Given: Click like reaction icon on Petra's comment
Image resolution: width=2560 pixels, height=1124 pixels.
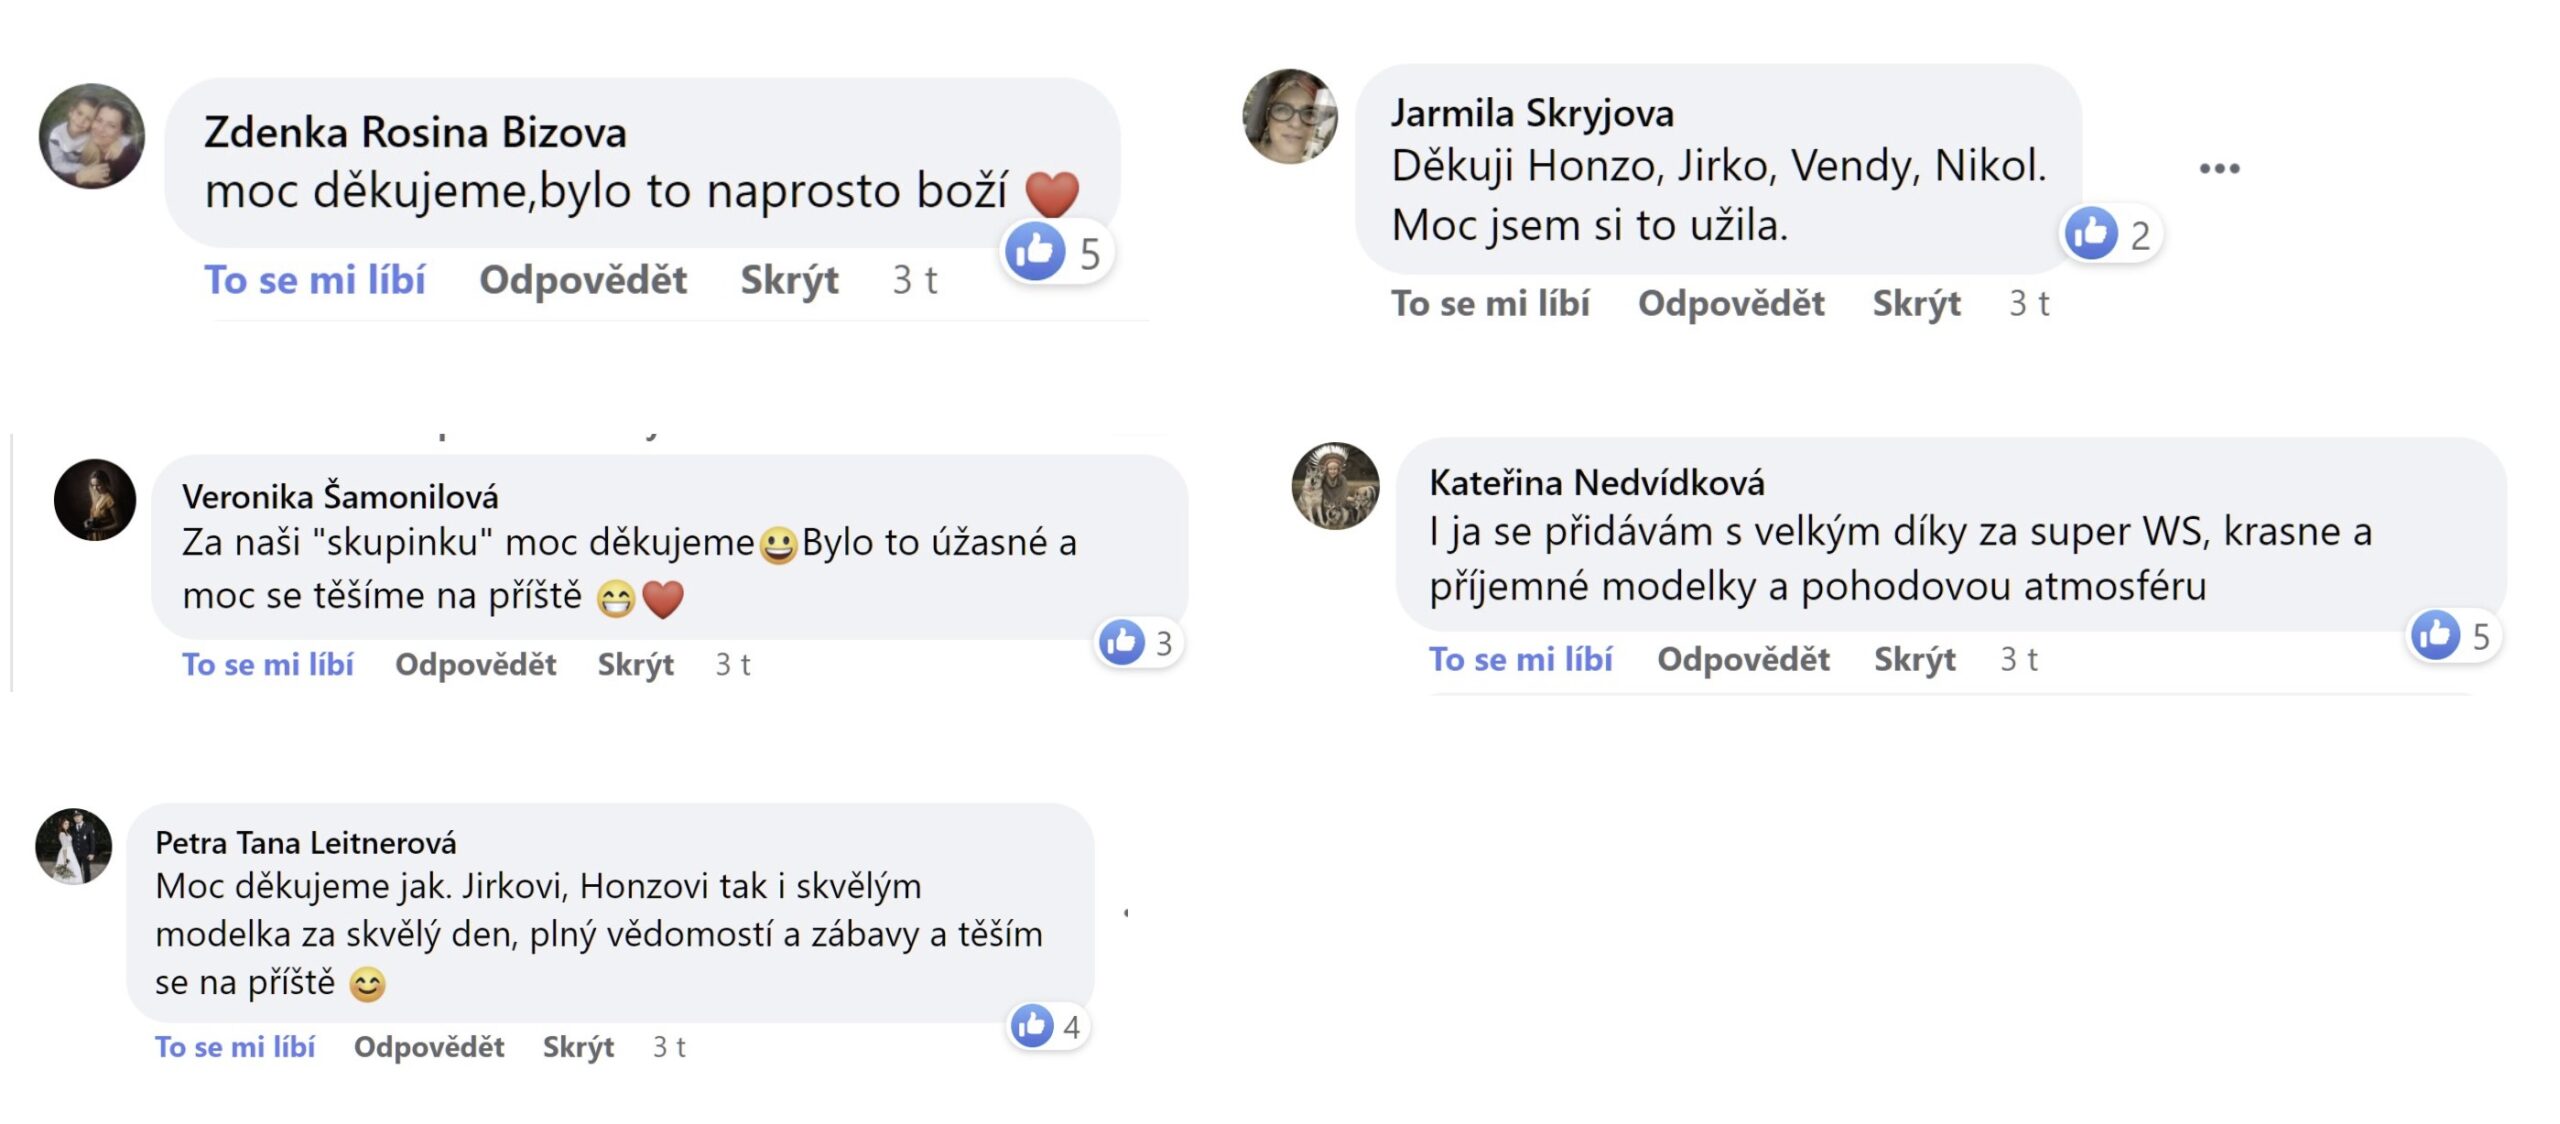Looking at the screenshot, I should [1032, 1025].
